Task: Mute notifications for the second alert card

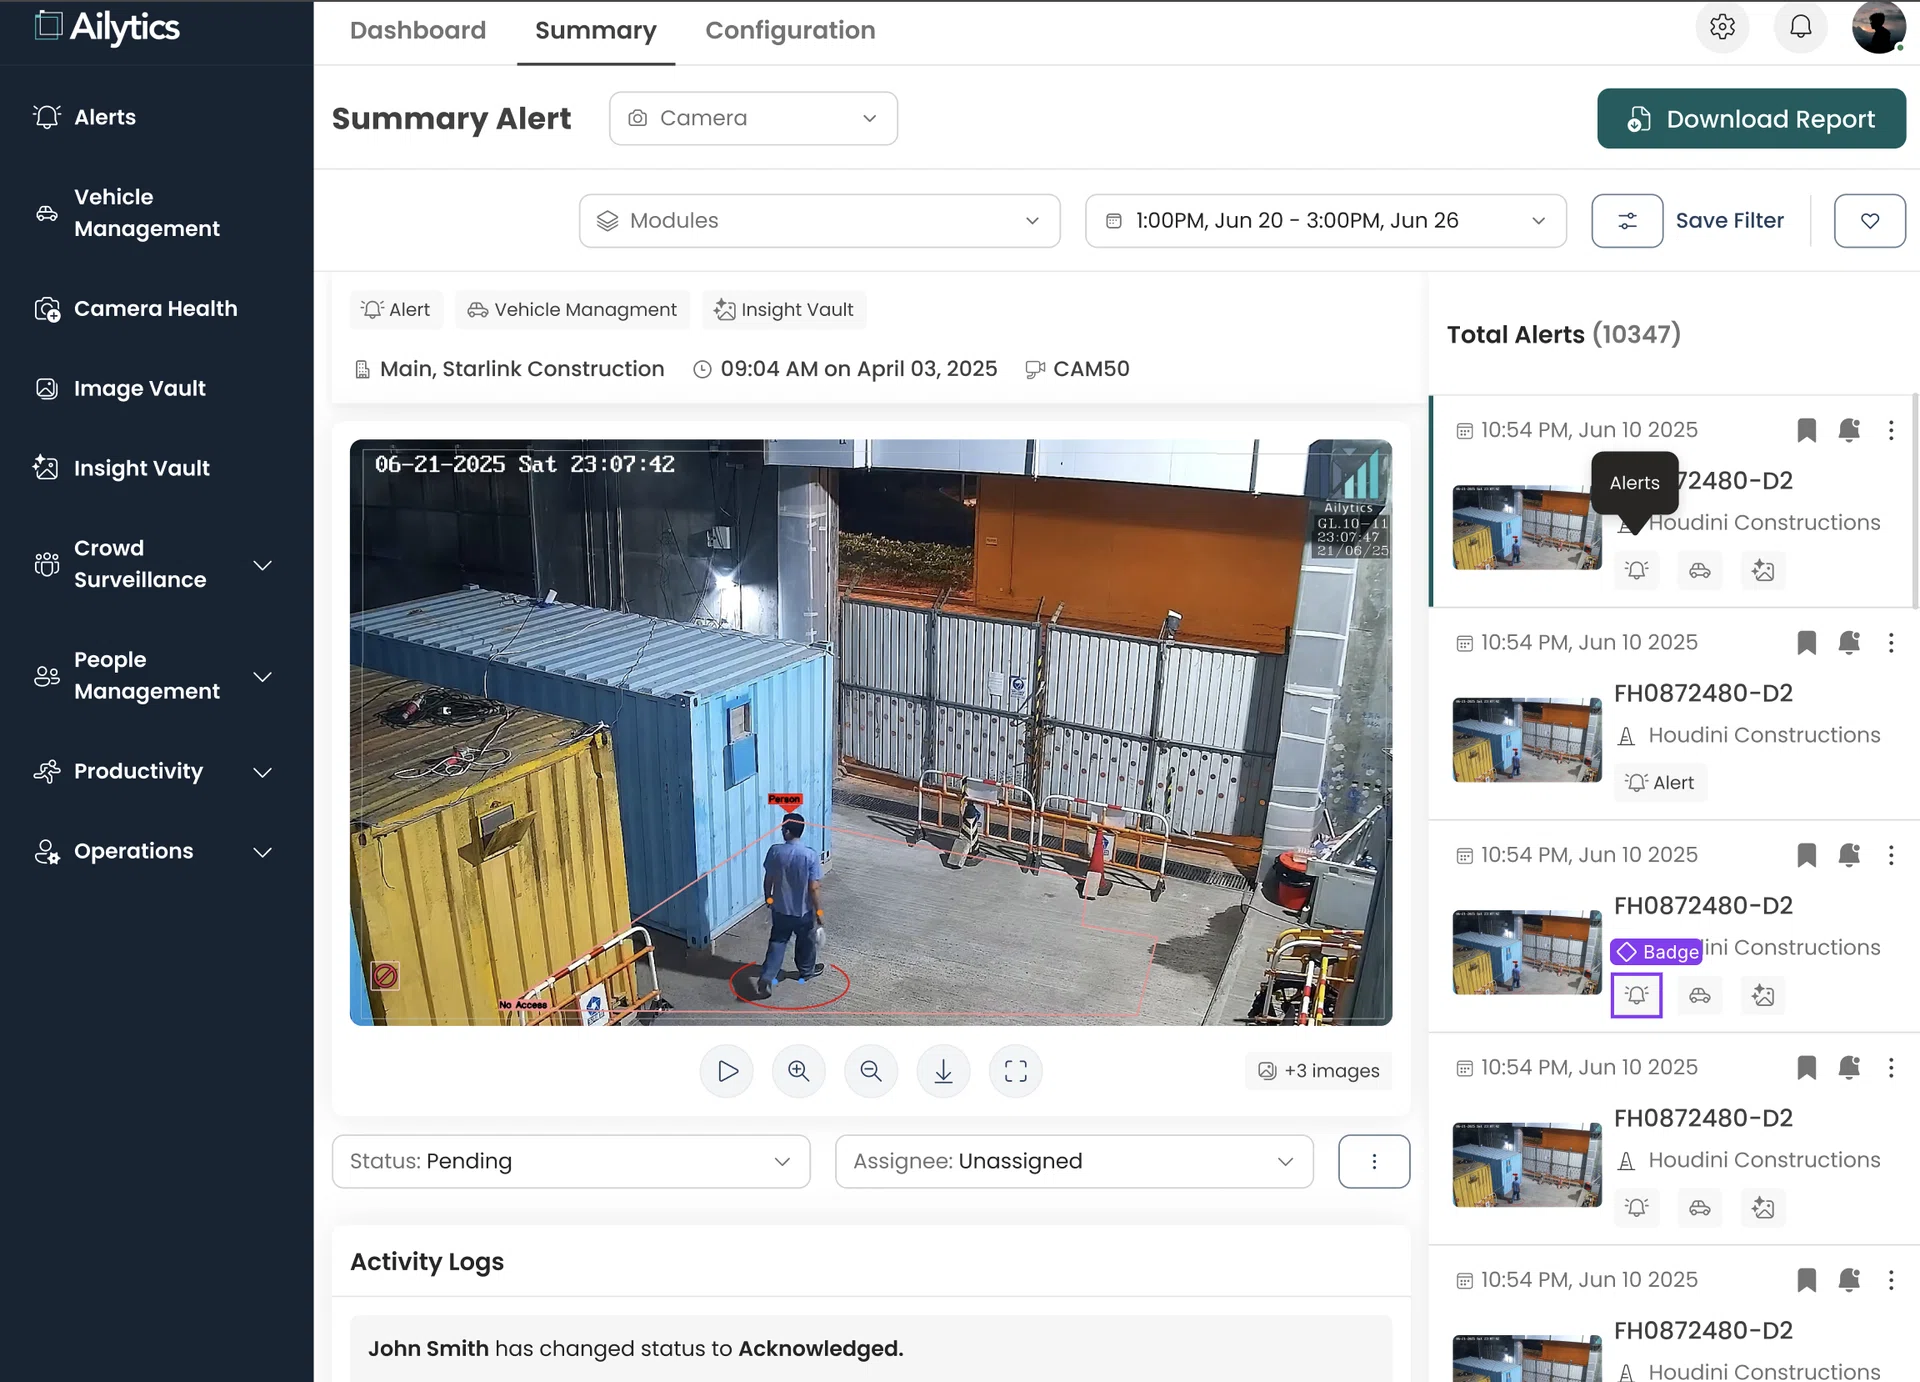Action: click(x=1849, y=643)
